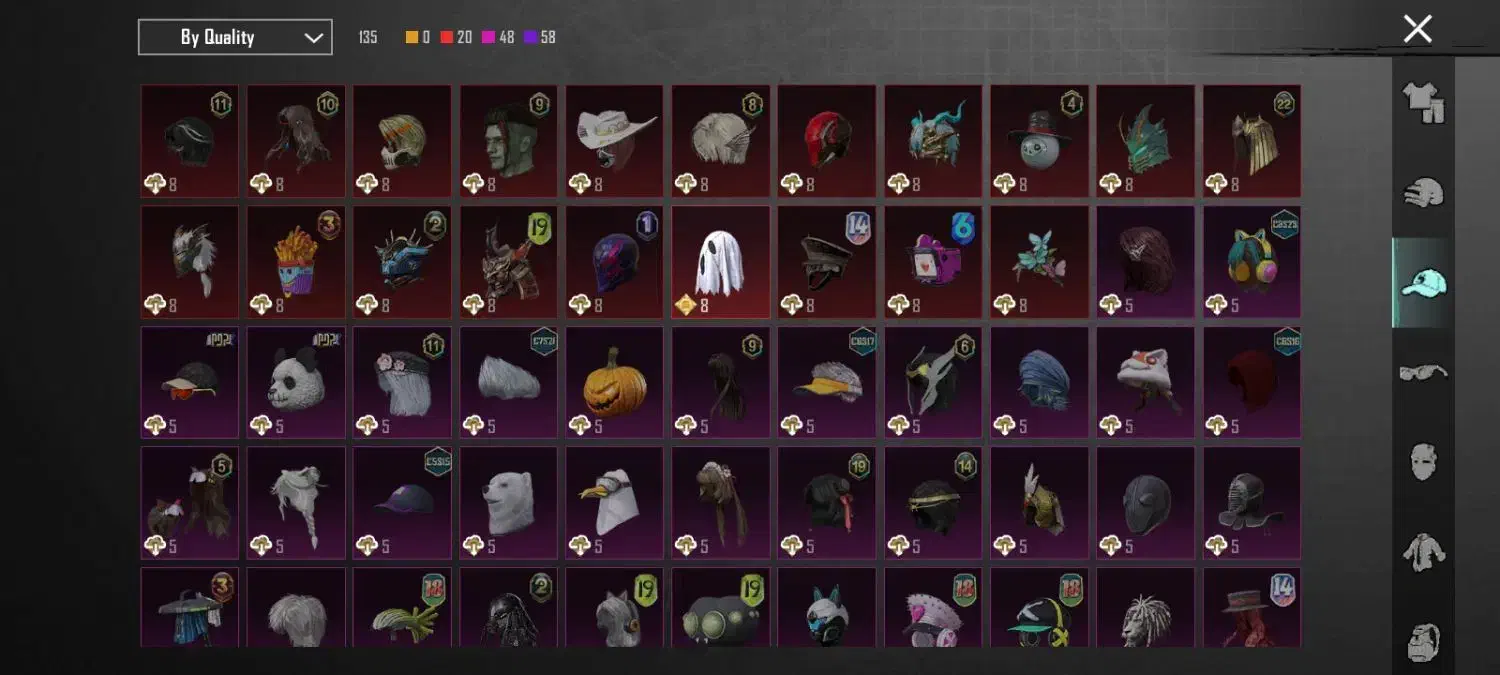Choose the panda head item

click(297, 382)
